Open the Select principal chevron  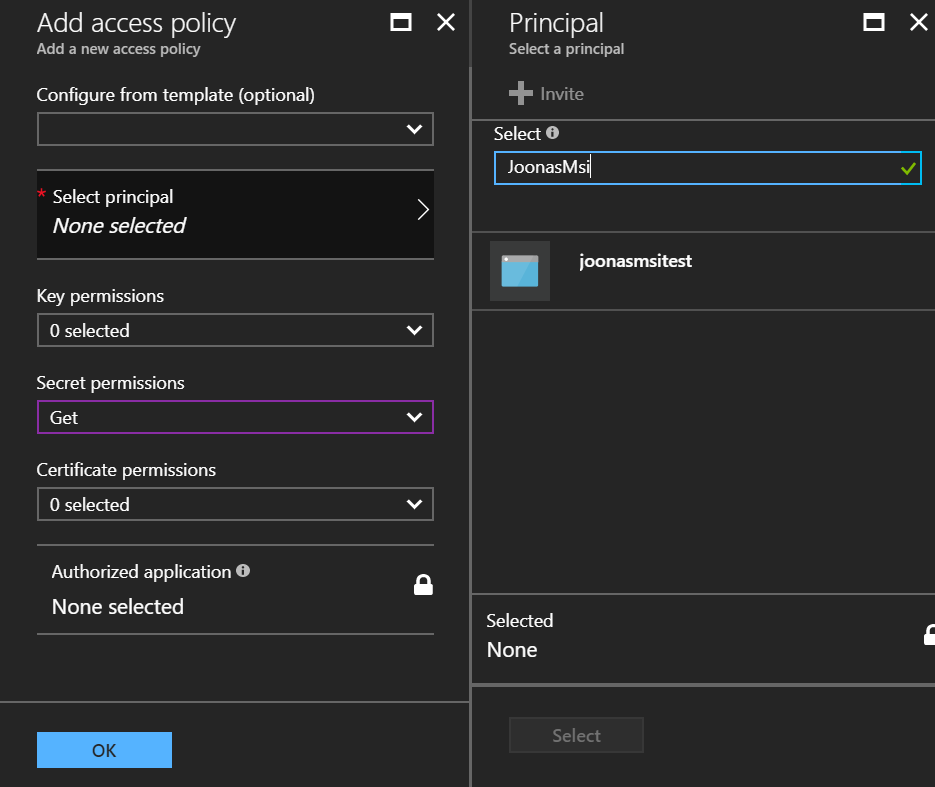click(422, 210)
